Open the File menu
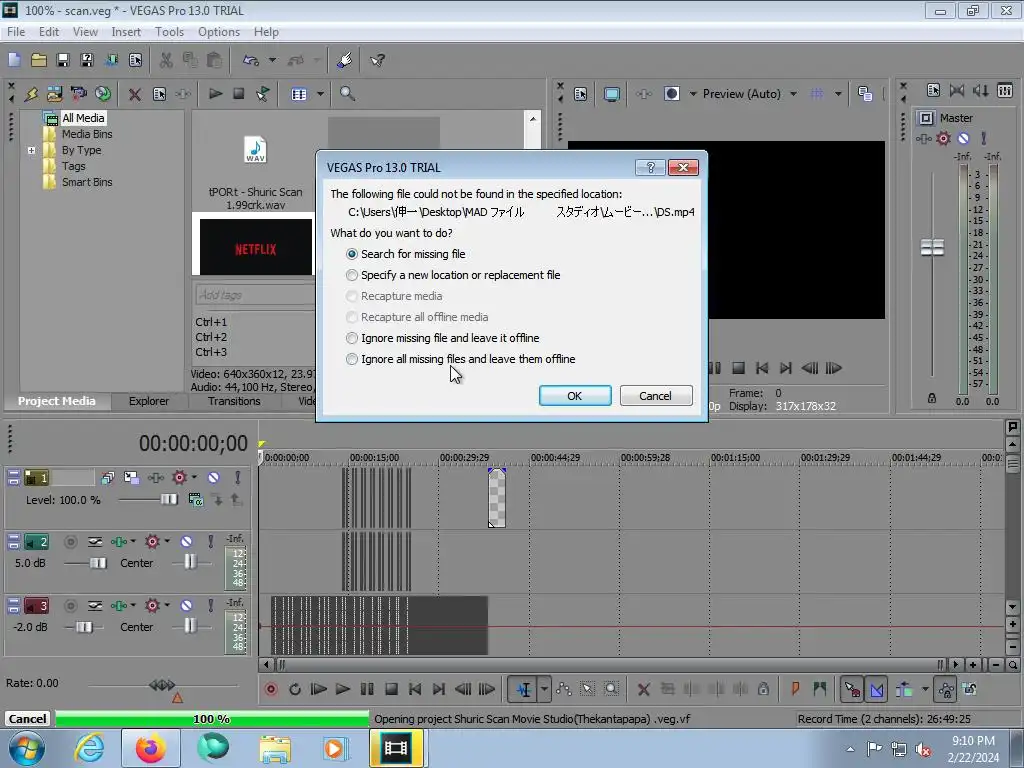1024x768 pixels. pos(16,31)
